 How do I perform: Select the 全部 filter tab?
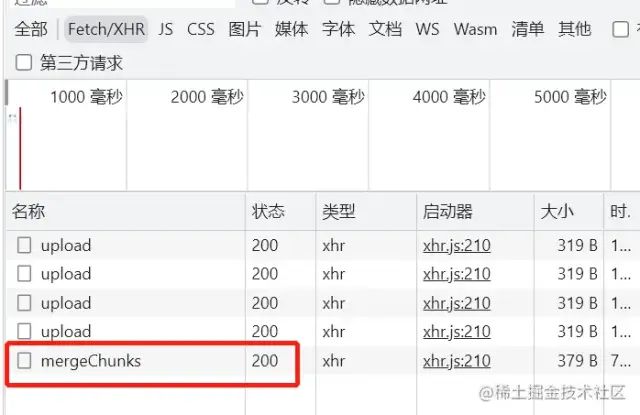click(x=31, y=29)
